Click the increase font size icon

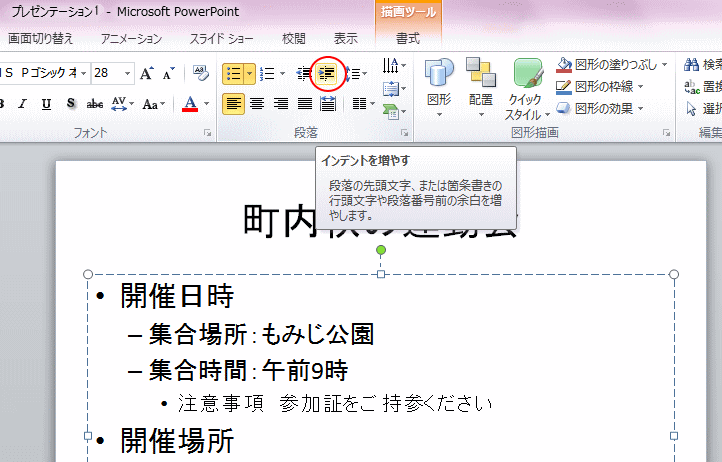pos(146,73)
